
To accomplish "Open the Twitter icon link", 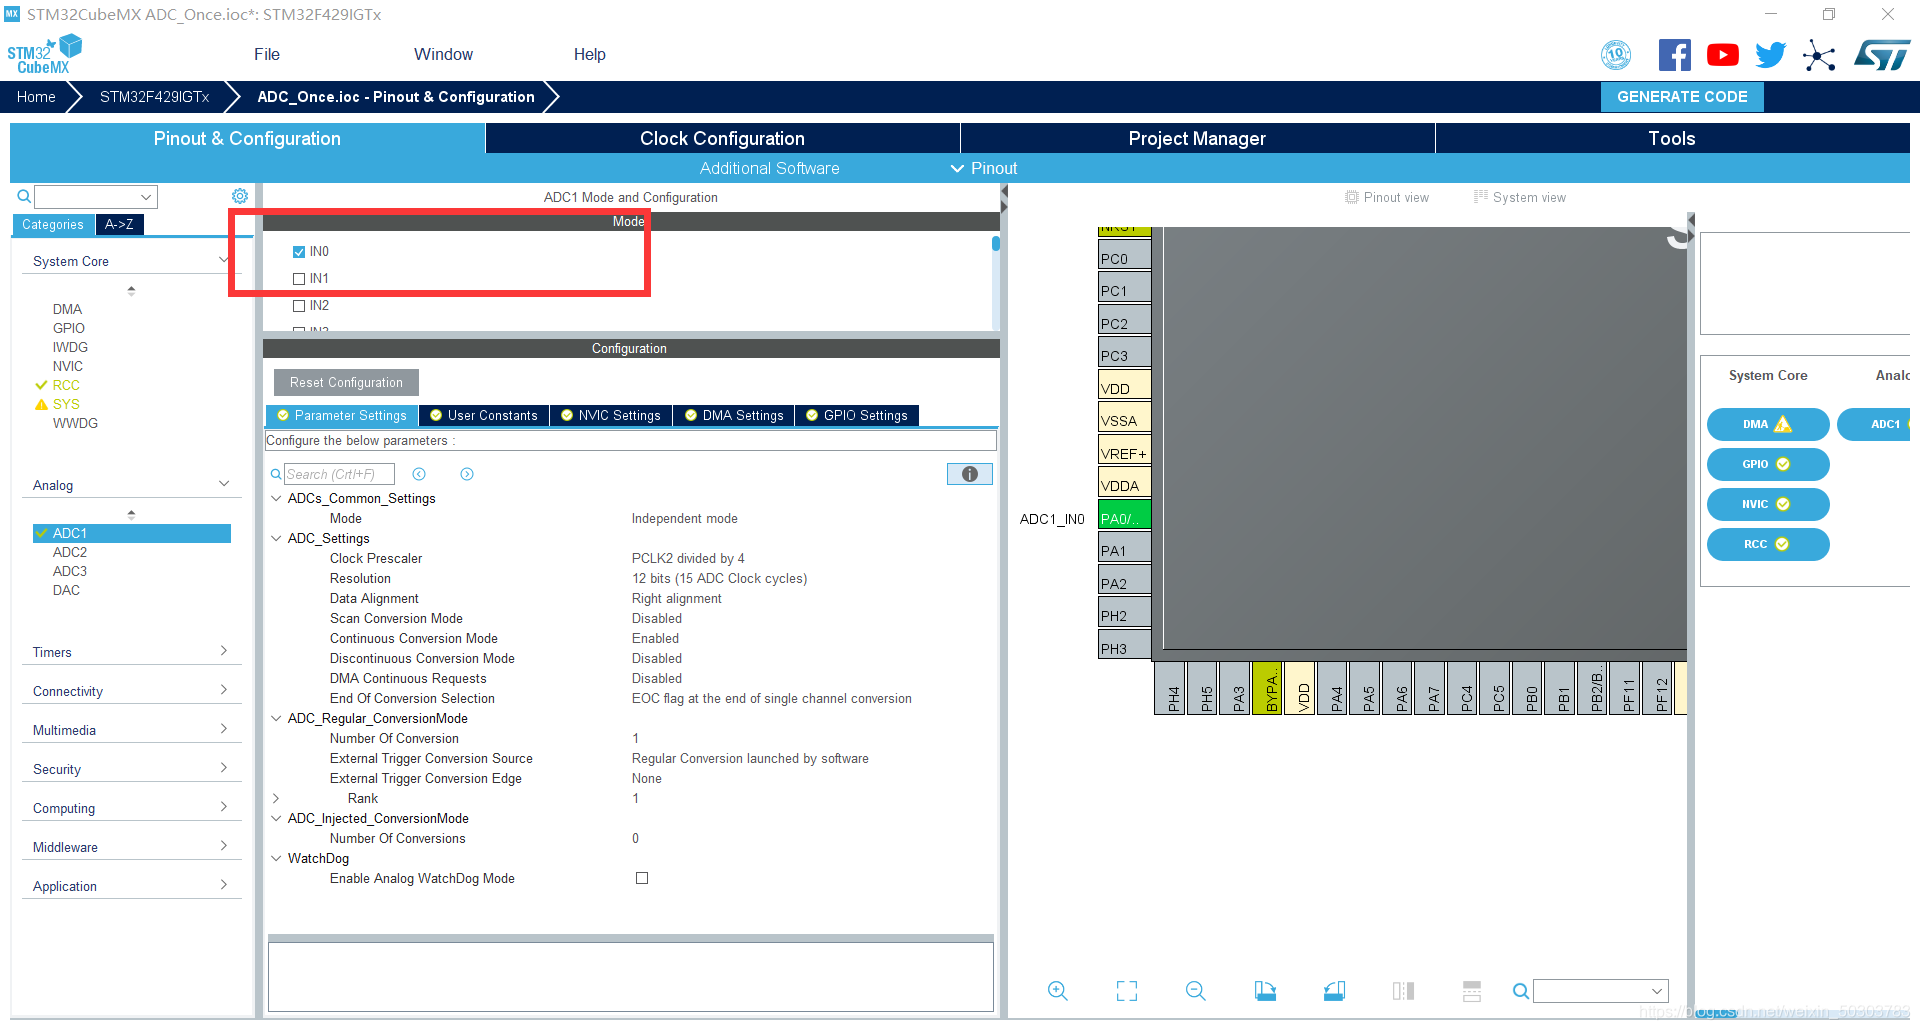I will click(x=1770, y=55).
